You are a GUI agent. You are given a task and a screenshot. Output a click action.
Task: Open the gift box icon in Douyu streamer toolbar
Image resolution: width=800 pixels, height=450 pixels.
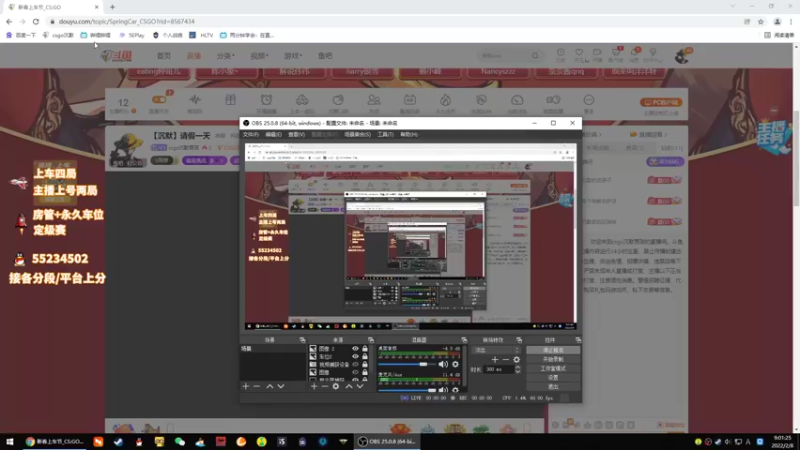click(231, 100)
